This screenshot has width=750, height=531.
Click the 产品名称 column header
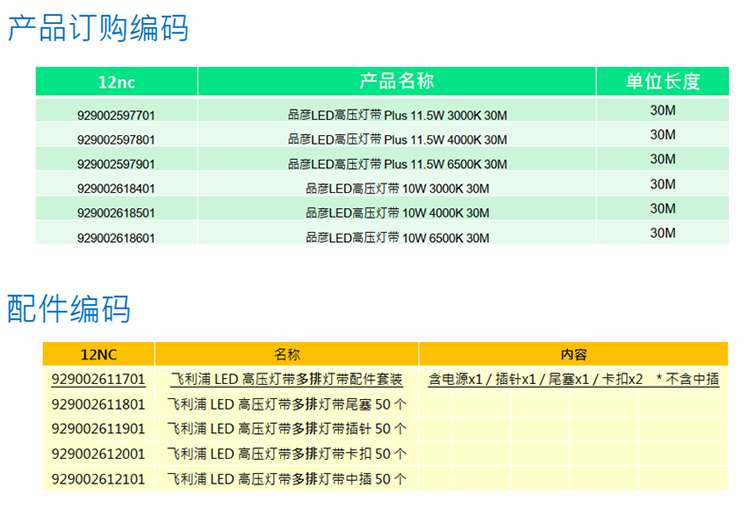click(x=397, y=81)
